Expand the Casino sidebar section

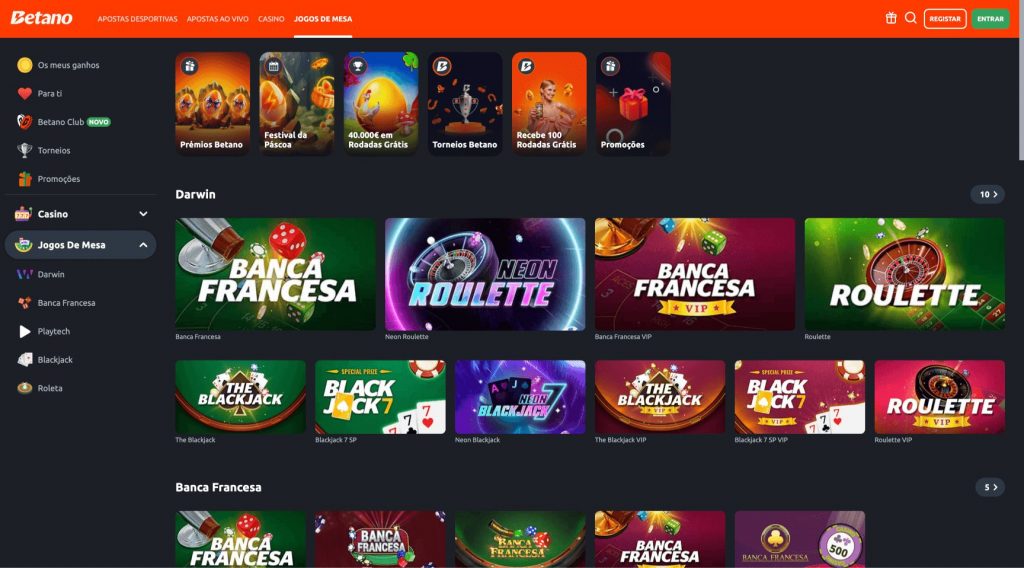[x=80, y=213]
